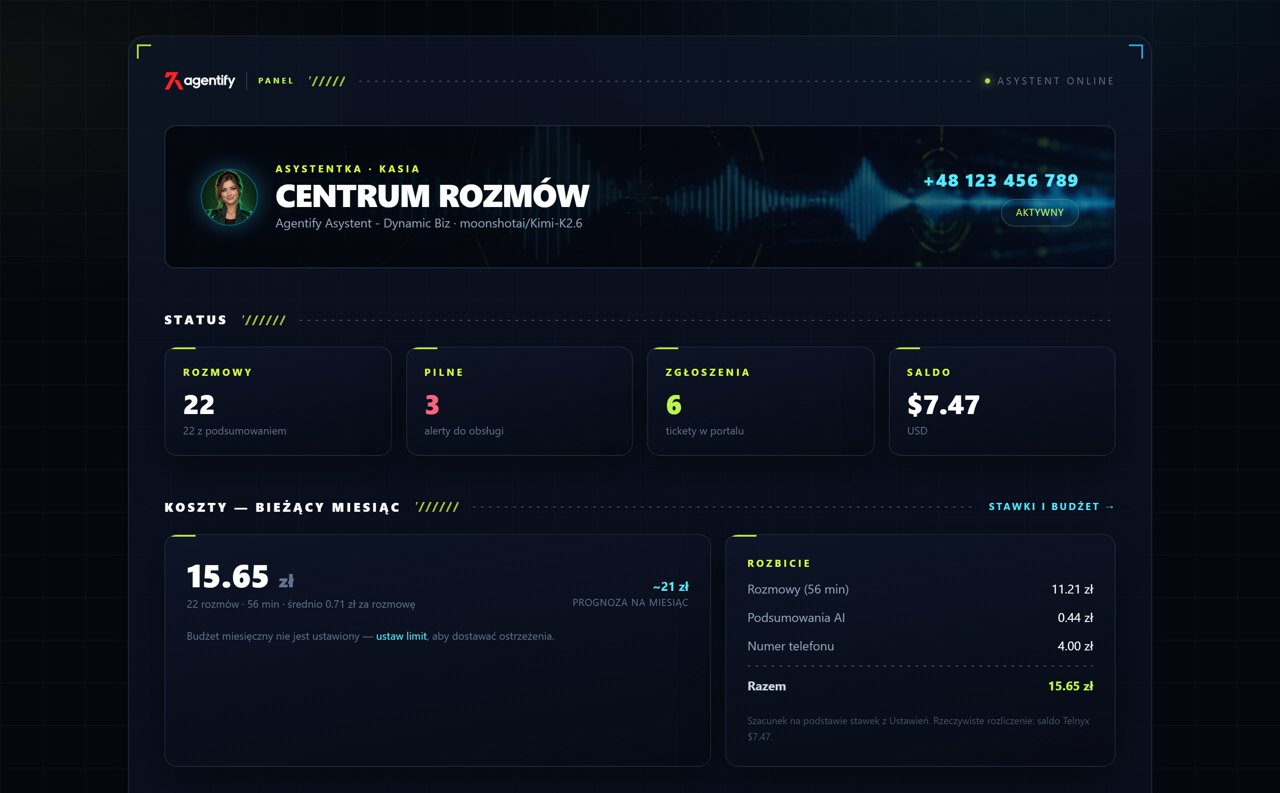The height and width of the screenshot is (793, 1280).
Task: Click the PROGNOZA NA MIESIĄC label
Action: coord(630,603)
